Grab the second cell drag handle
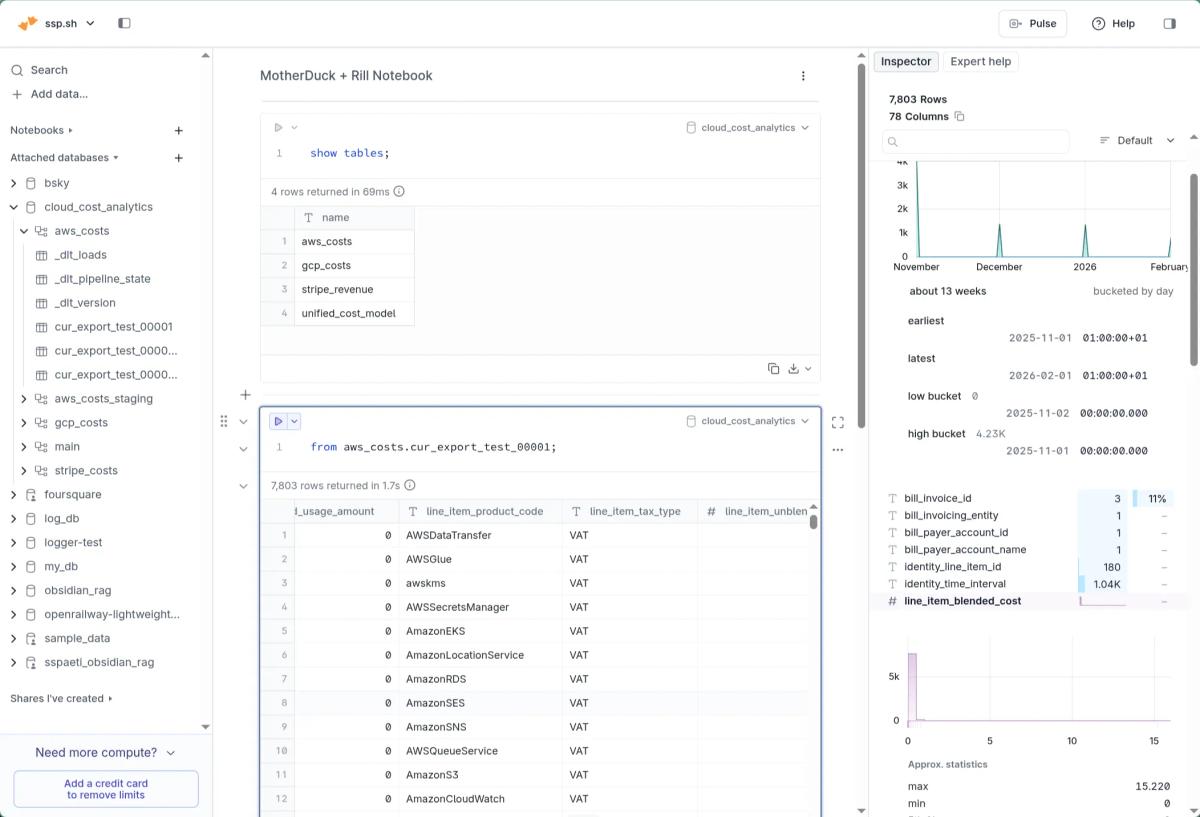1200x817 pixels. [224, 421]
